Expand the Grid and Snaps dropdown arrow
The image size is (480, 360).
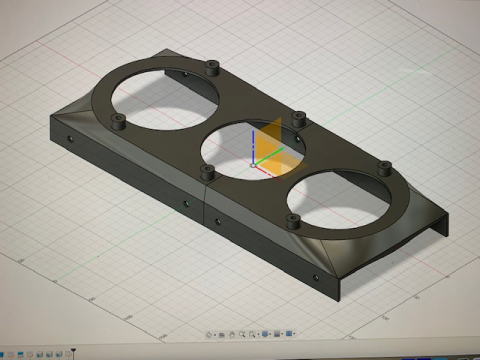point(282,334)
